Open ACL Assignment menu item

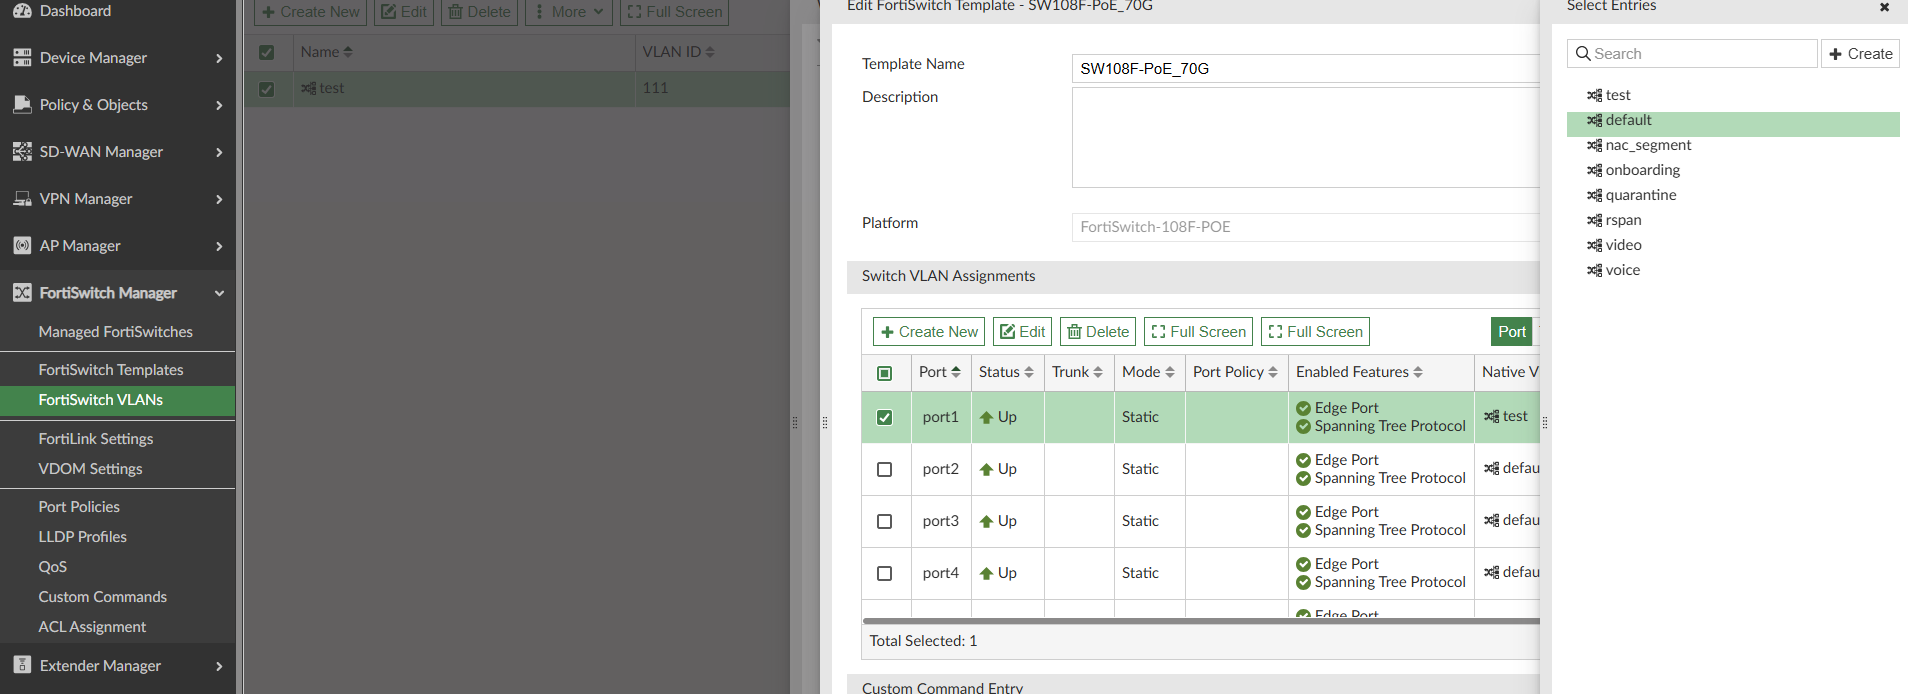point(92,627)
